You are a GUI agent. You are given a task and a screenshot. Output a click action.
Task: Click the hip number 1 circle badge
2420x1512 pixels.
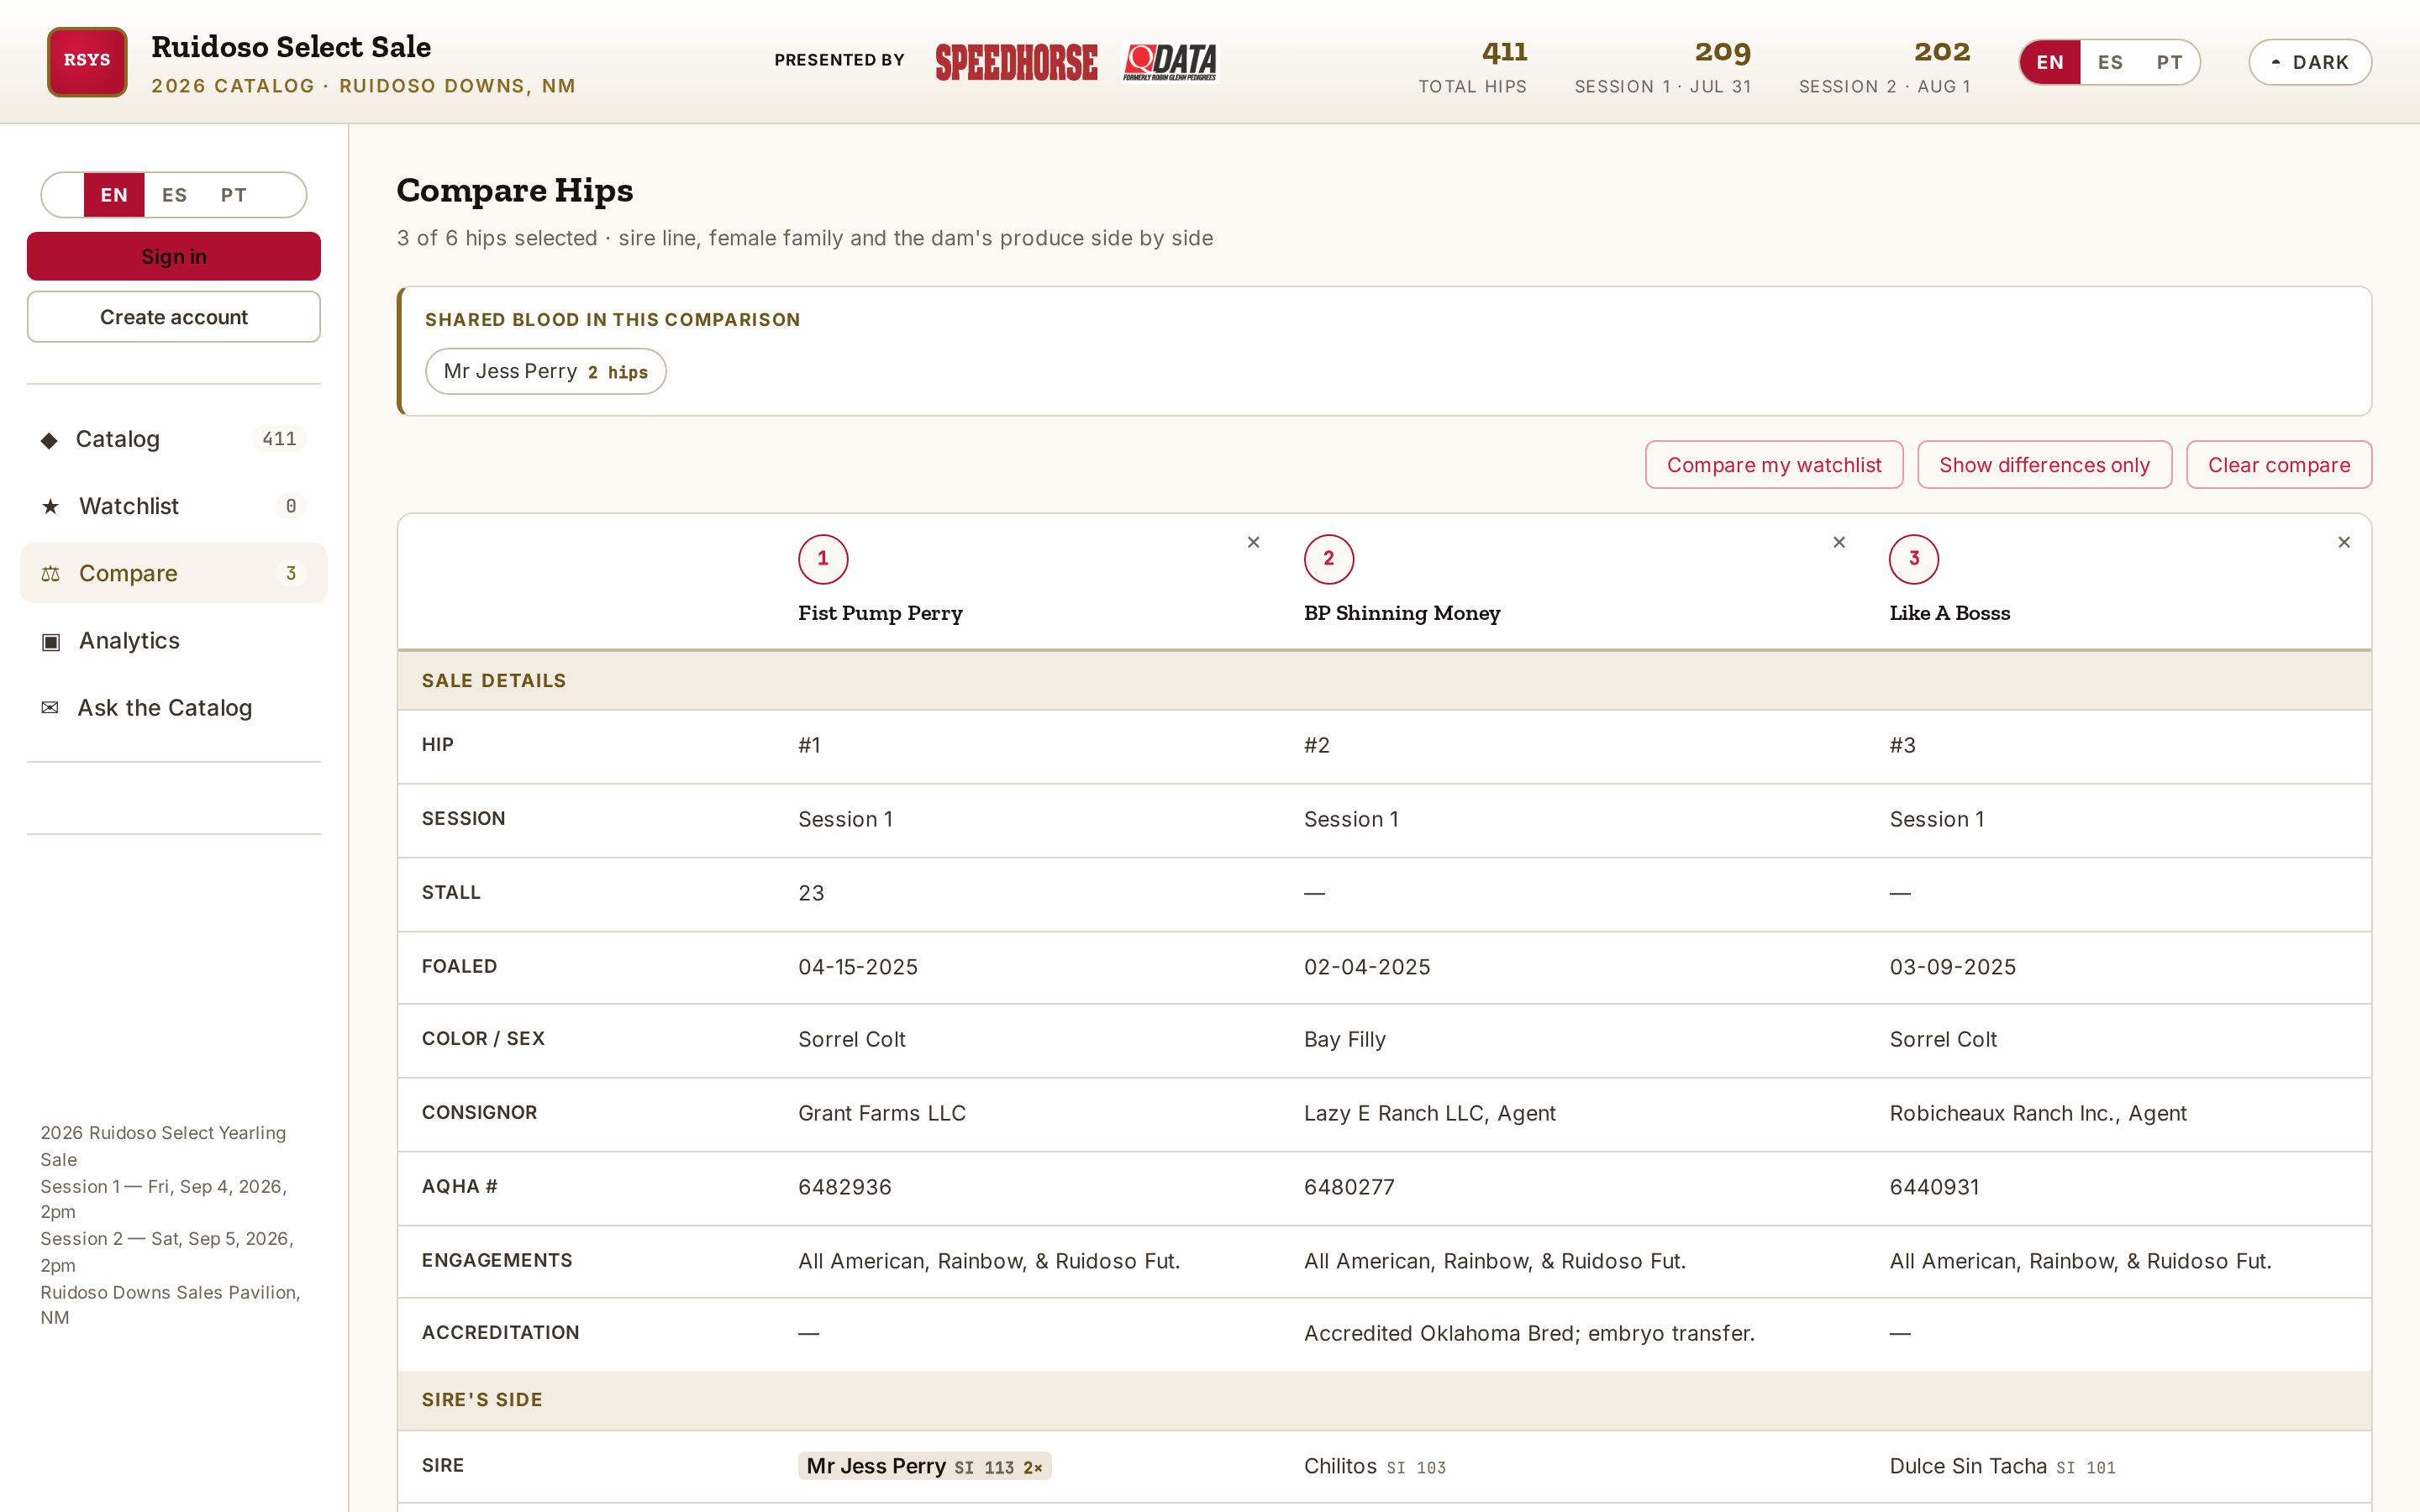[x=823, y=559]
